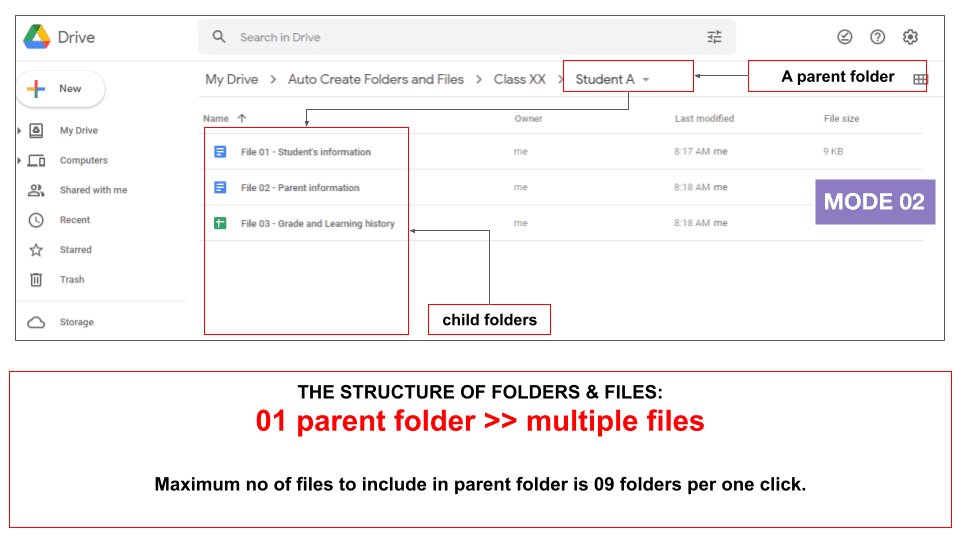Image resolution: width=960 pixels, height=540 pixels.
Task: Go to Class XX in breadcrumb
Action: click(x=519, y=79)
